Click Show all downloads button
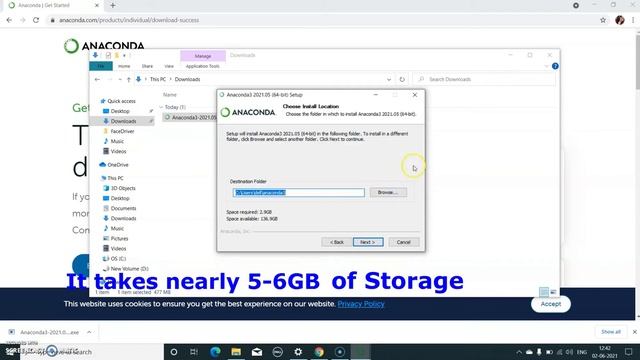This screenshot has width=640, height=360. coord(611,332)
